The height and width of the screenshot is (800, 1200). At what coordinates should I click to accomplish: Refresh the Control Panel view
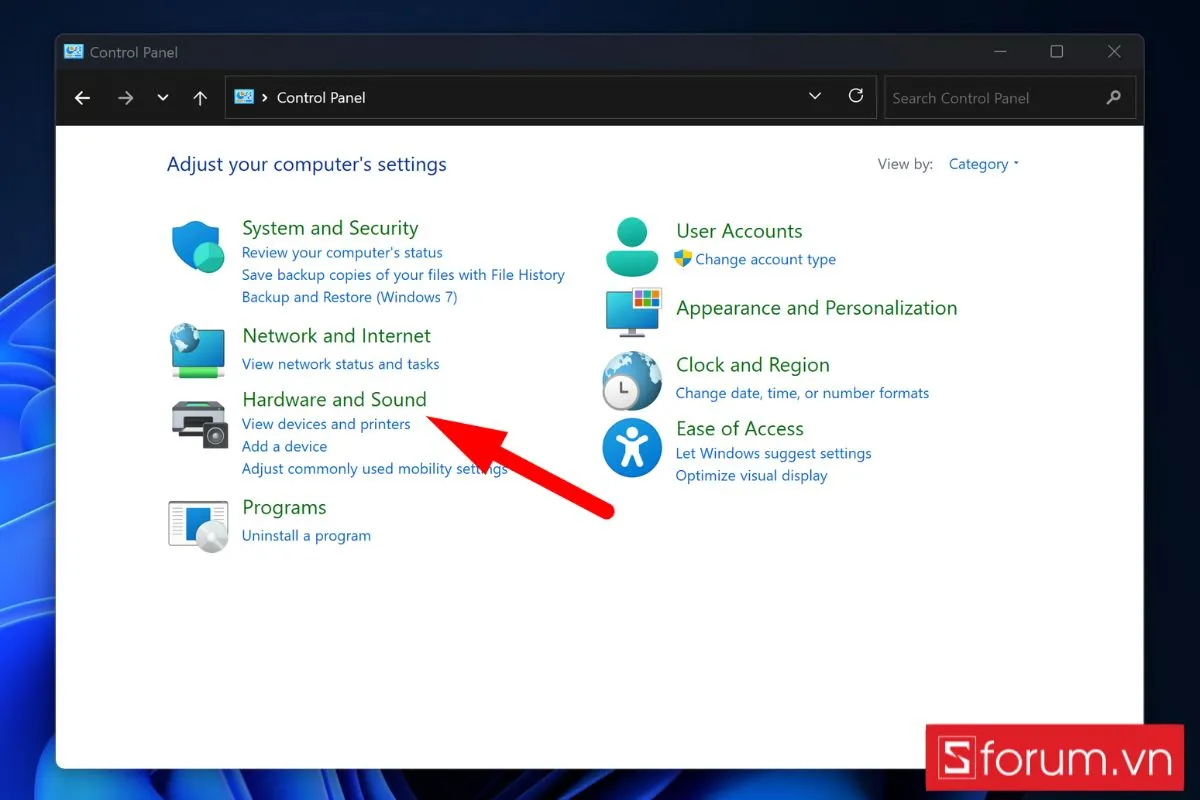click(856, 96)
